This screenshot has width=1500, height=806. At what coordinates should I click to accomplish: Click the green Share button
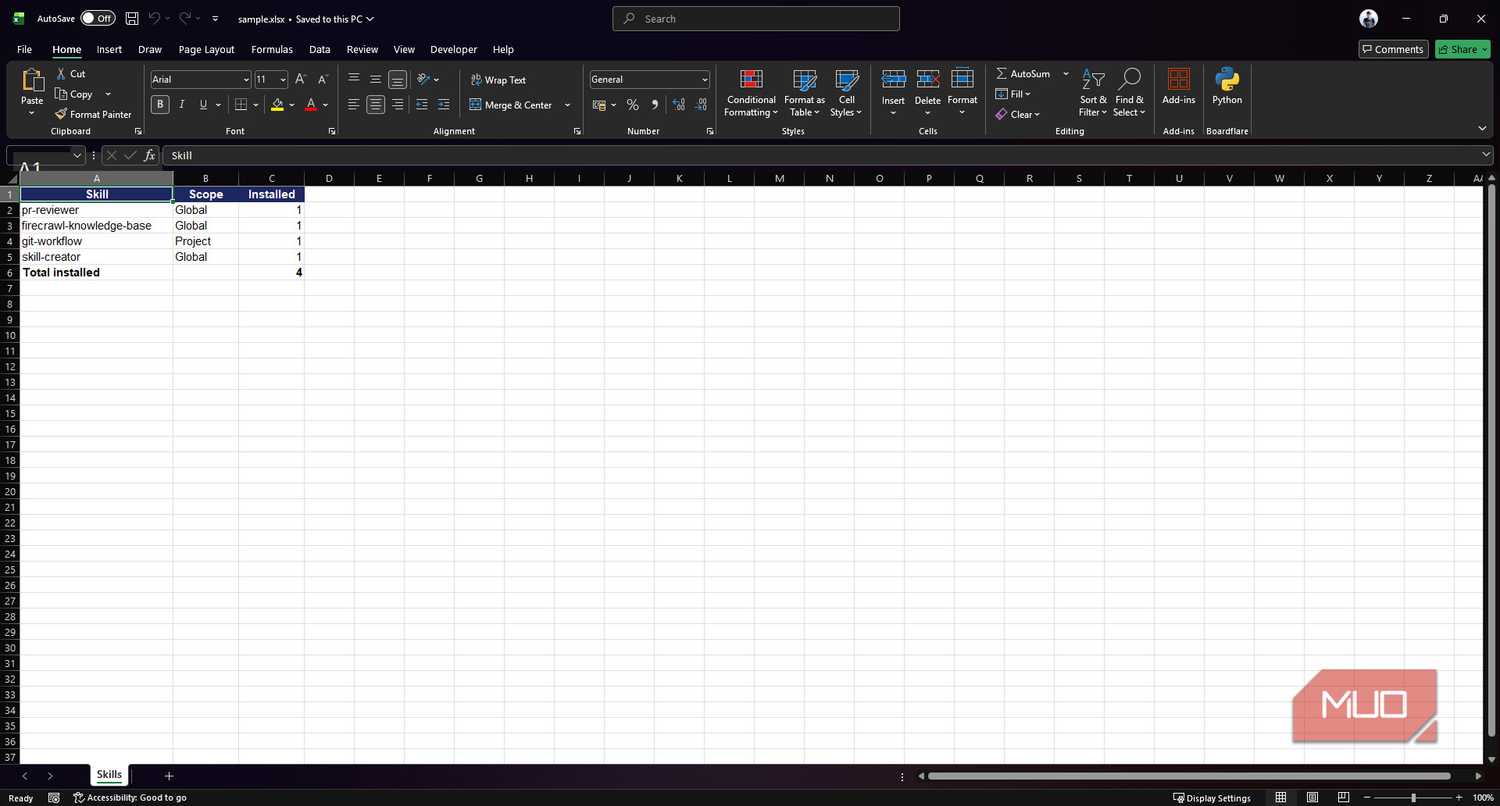point(1462,49)
